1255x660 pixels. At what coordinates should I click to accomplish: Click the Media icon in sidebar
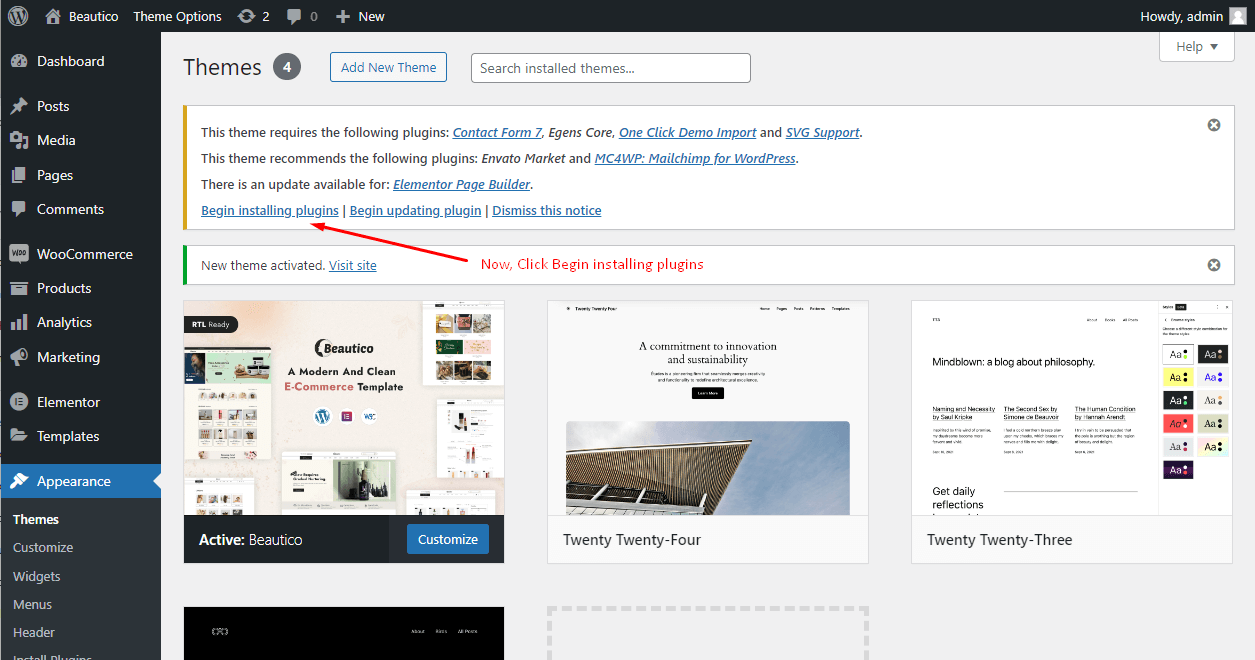(19, 140)
